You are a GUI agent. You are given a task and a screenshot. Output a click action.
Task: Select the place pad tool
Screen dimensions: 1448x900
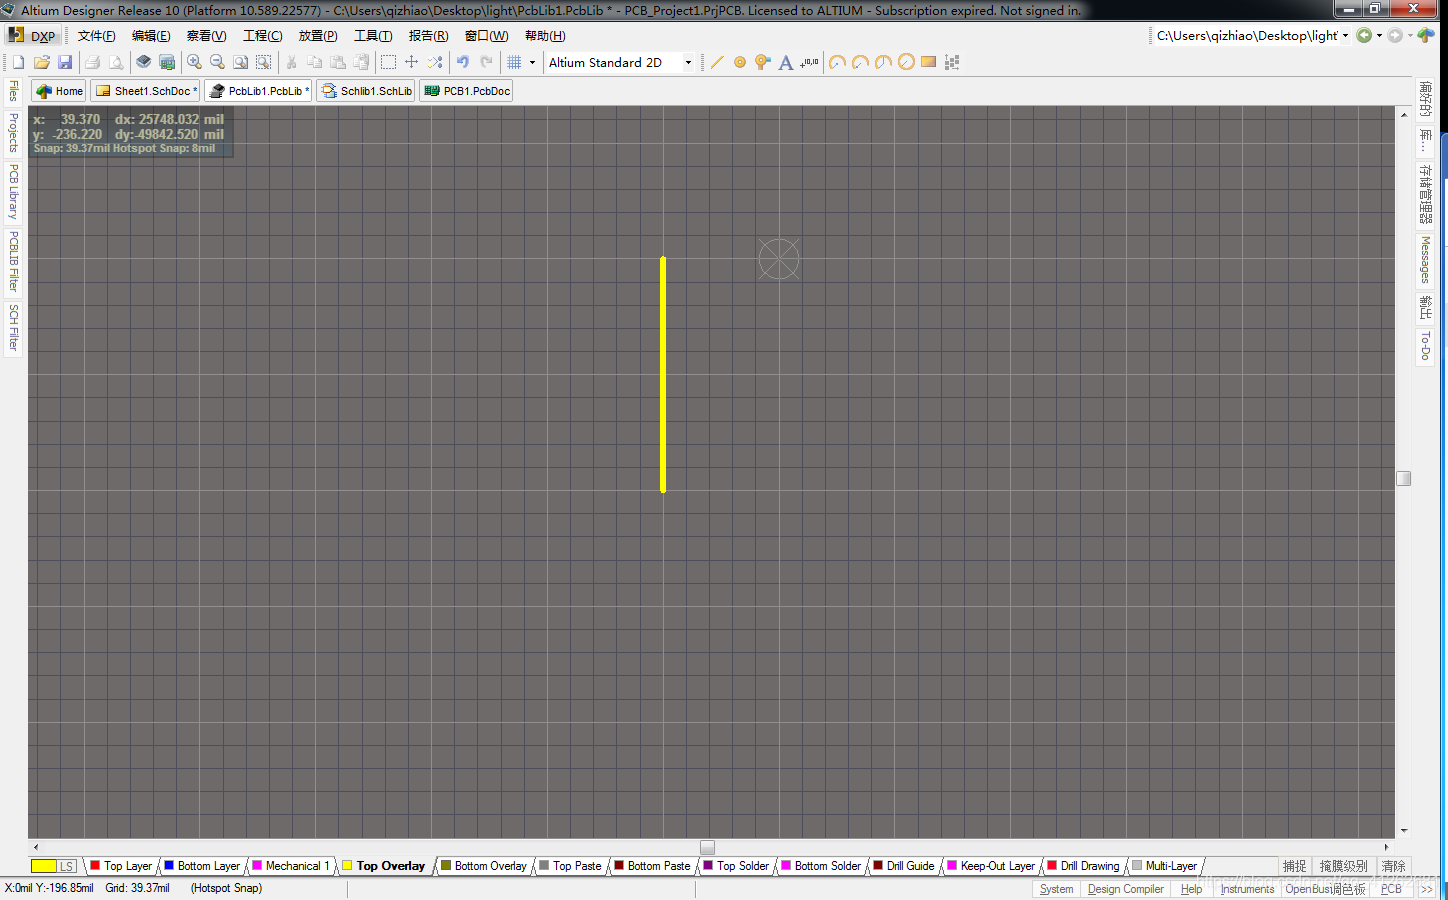point(740,62)
